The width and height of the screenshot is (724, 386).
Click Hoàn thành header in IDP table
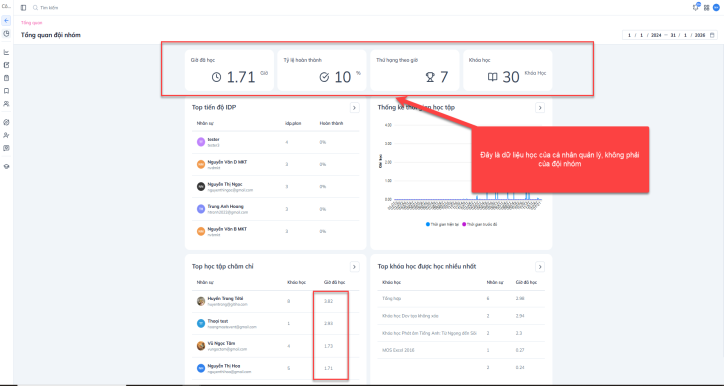coord(332,123)
